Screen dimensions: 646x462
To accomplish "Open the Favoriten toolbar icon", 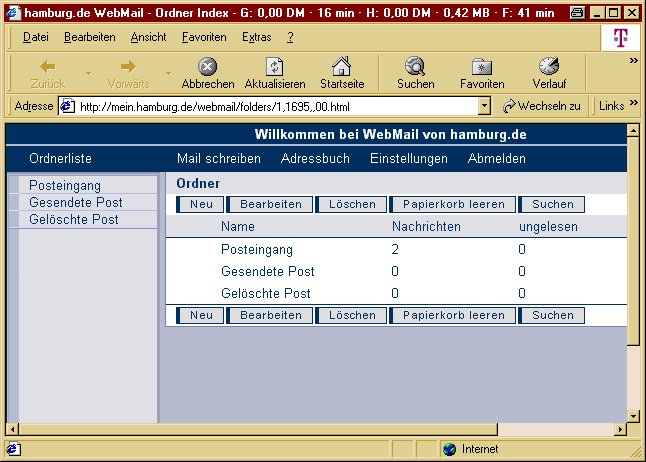I will pyautogui.click(x=481, y=67).
